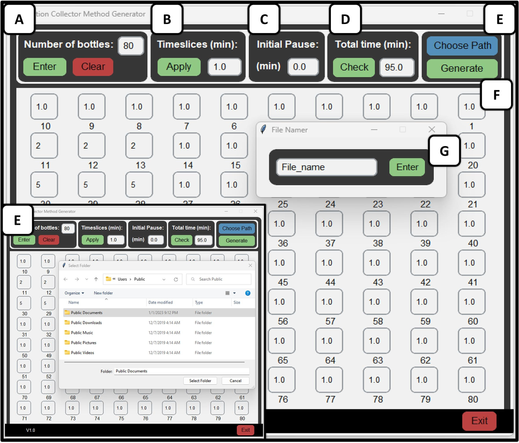
Task: Click the red Exit button in main window
Action: click(479, 421)
